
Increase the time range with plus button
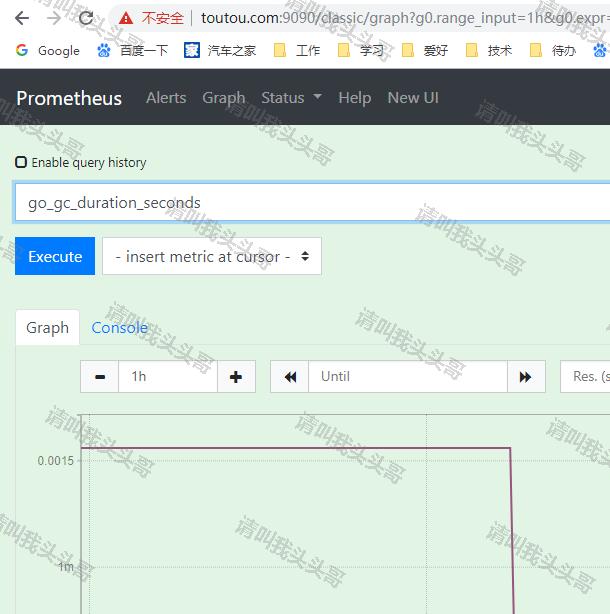236,377
